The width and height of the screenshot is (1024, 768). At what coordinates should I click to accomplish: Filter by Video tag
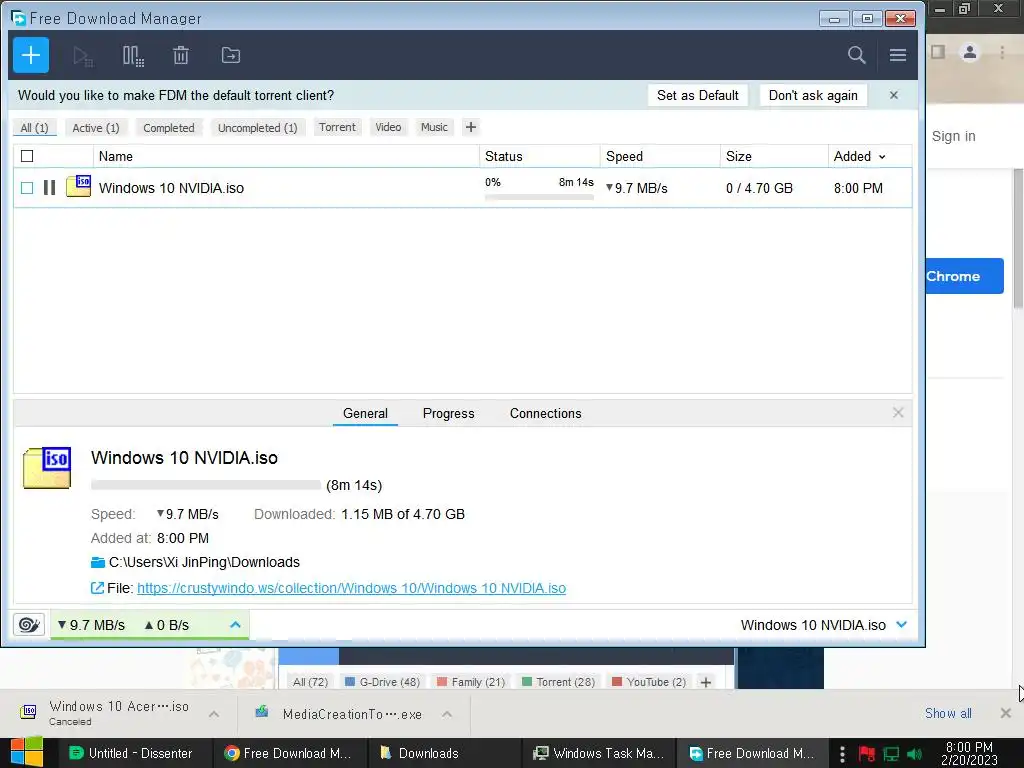388,127
